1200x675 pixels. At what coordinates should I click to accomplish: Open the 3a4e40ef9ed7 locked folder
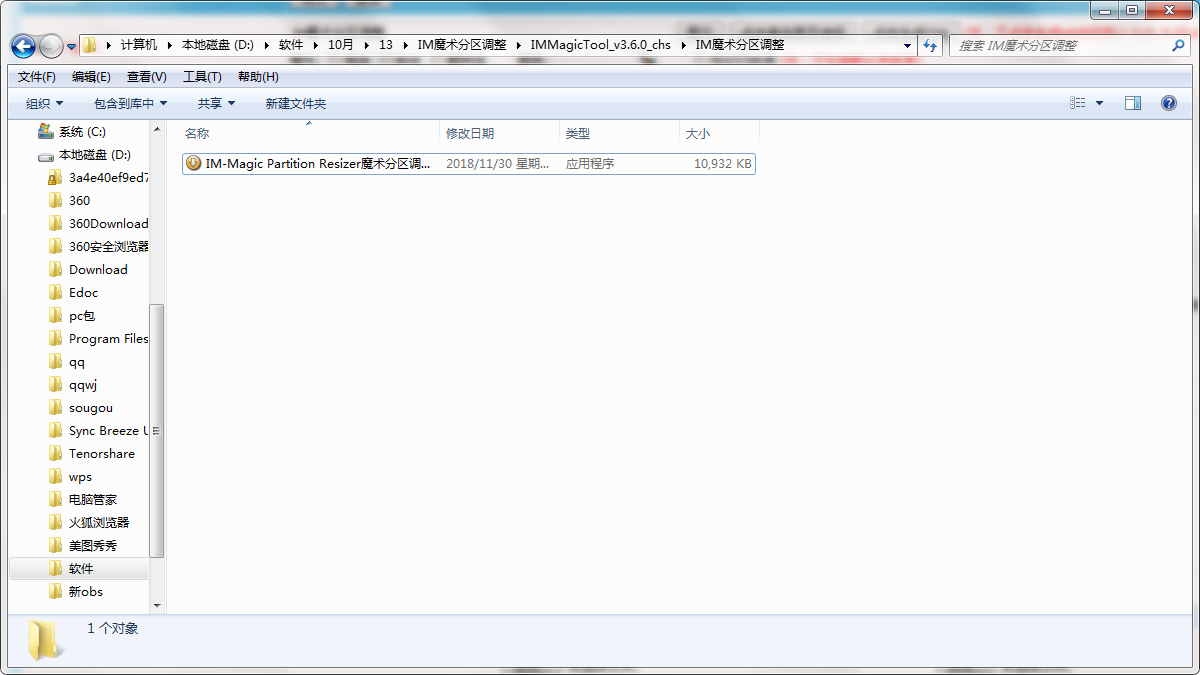coord(108,178)
